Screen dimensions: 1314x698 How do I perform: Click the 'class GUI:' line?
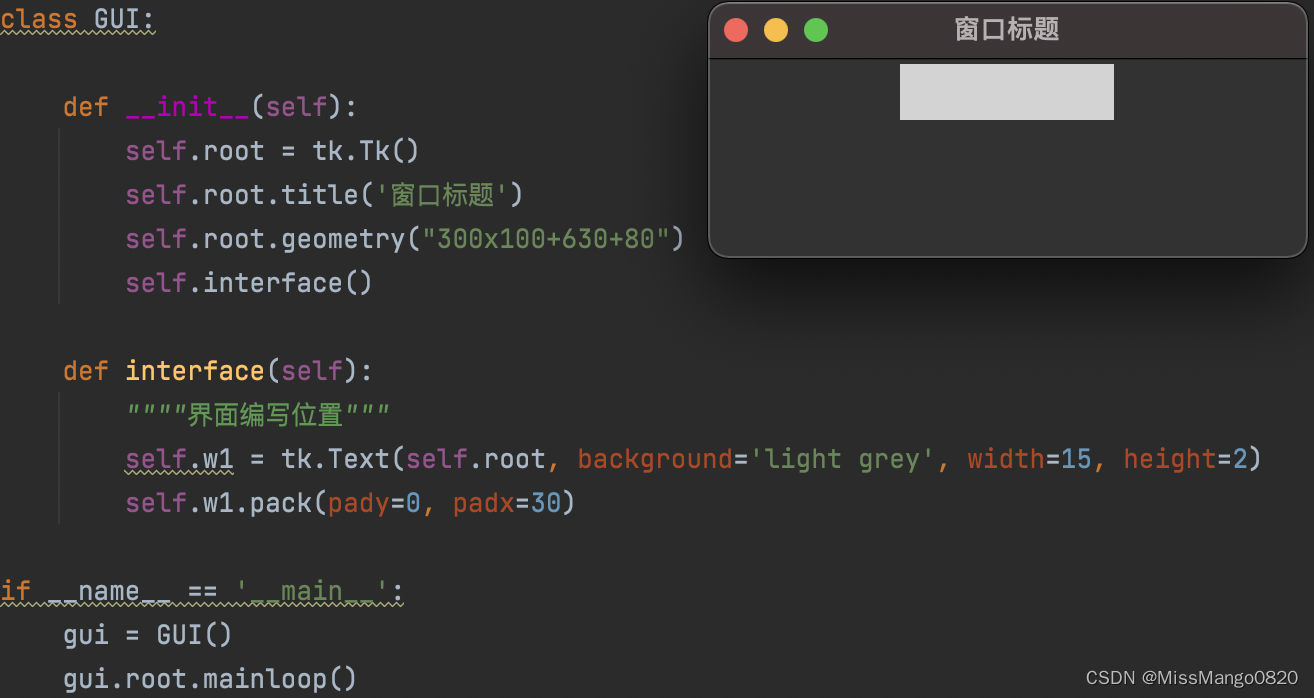click(x=78, y=18)
